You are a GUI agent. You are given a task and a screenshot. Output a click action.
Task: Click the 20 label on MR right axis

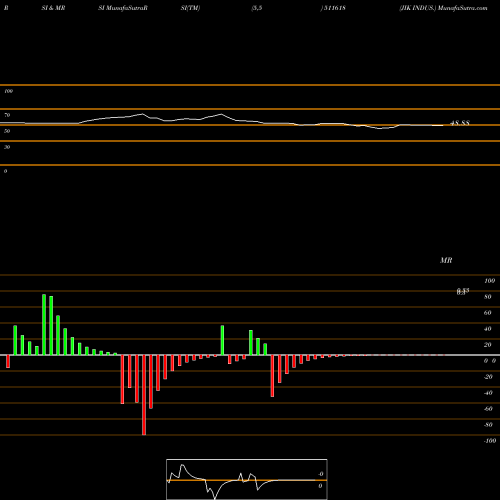[488, 345]
